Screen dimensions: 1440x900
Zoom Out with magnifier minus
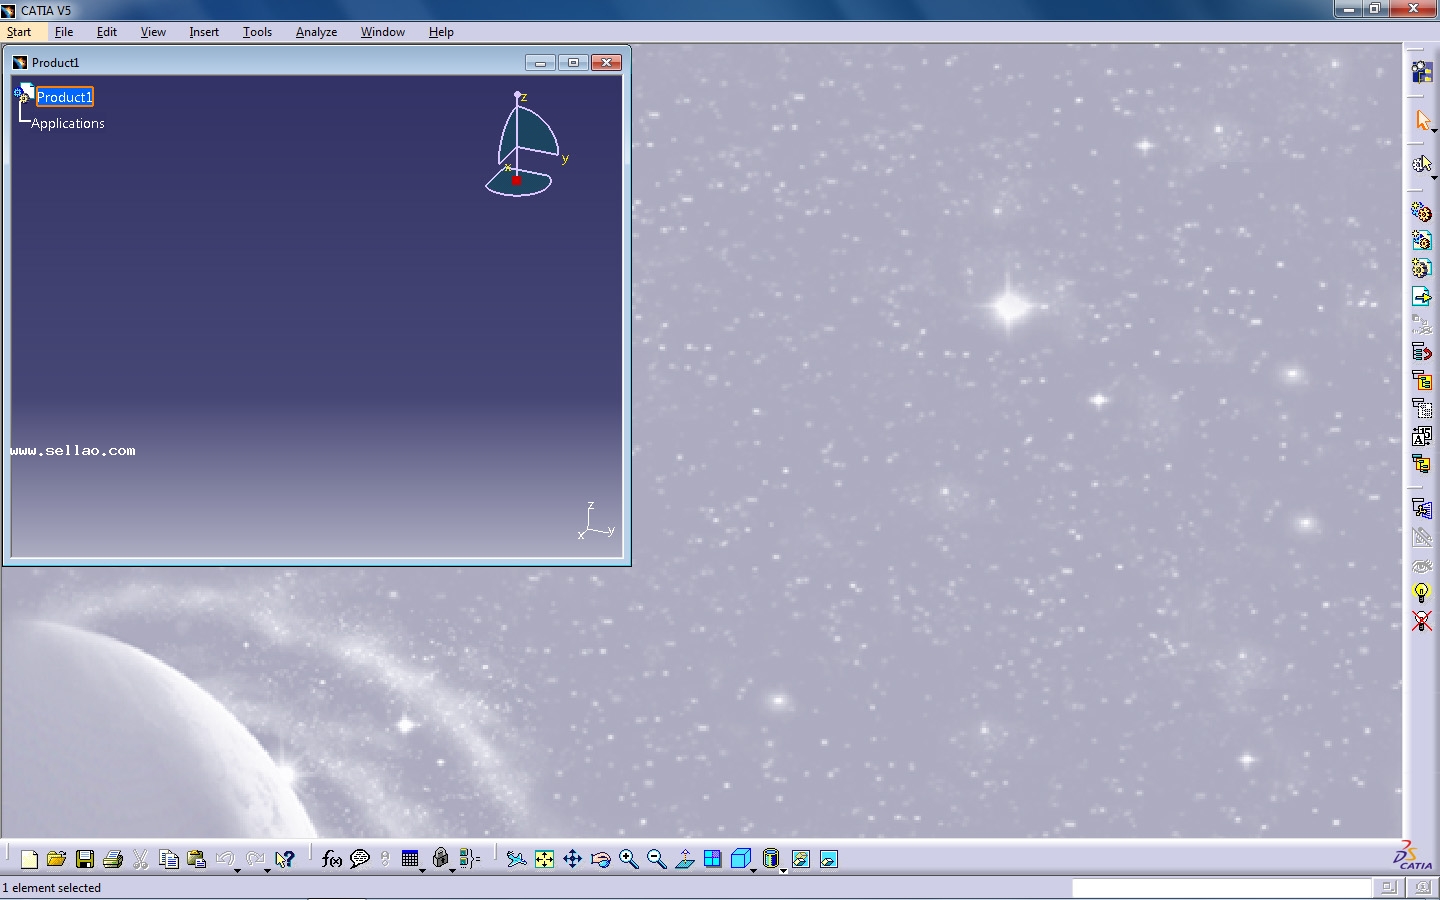point(656,859)
